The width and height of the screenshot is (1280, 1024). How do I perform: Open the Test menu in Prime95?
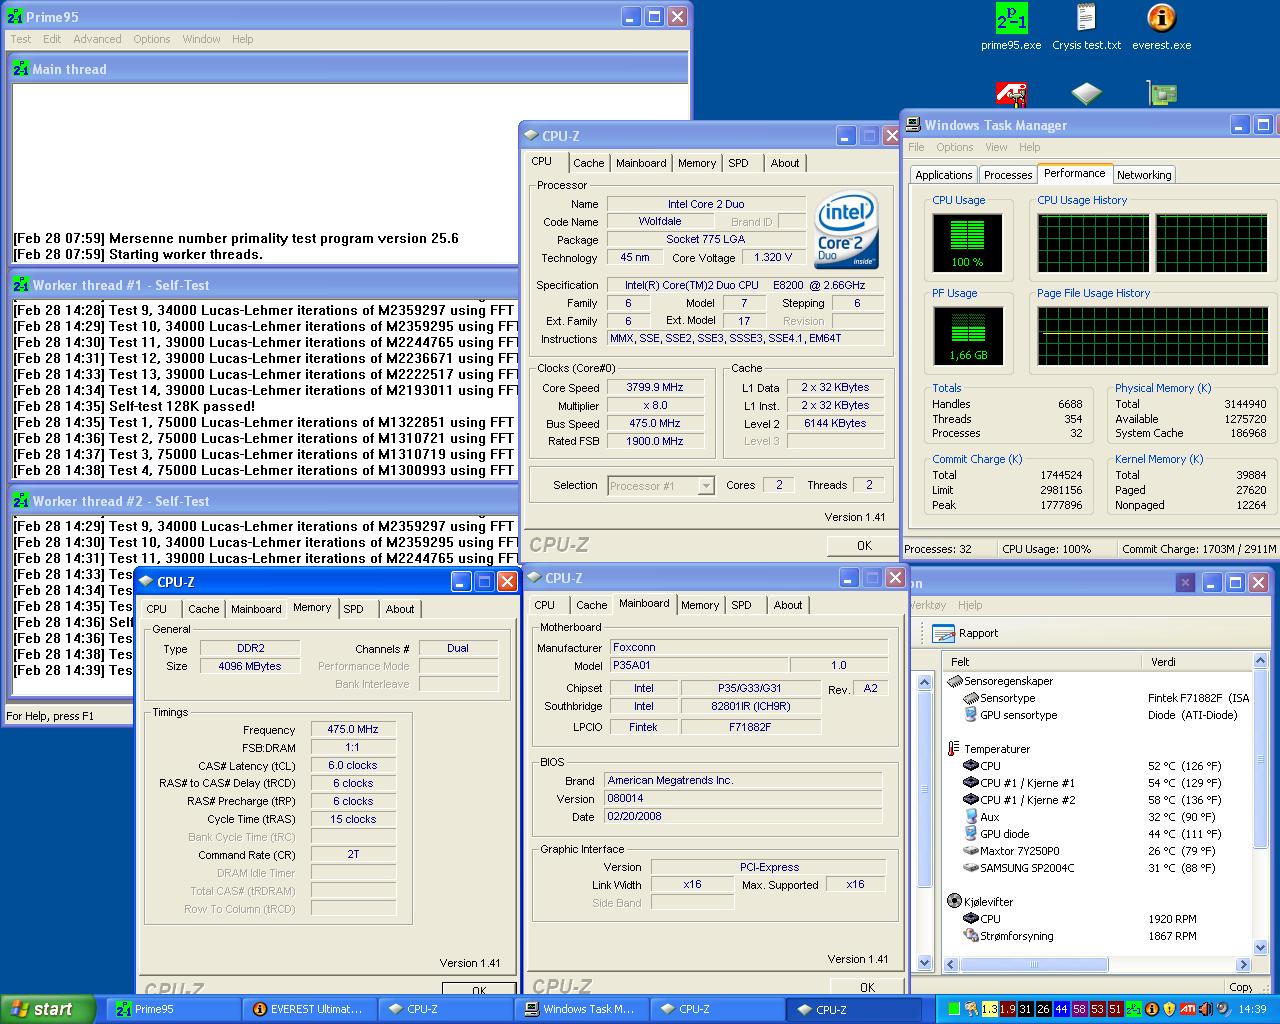point(21,39)
